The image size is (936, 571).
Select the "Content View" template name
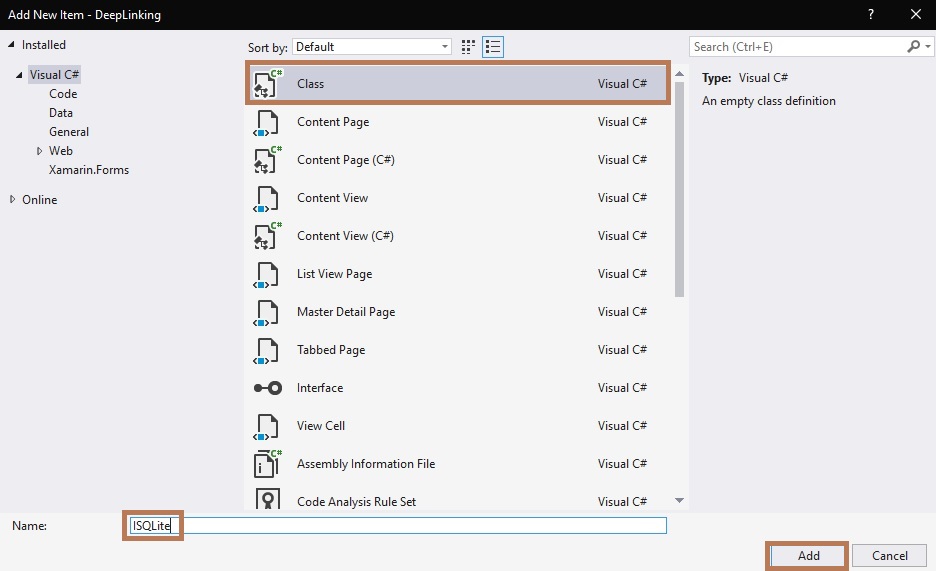(x=332, y=198)
